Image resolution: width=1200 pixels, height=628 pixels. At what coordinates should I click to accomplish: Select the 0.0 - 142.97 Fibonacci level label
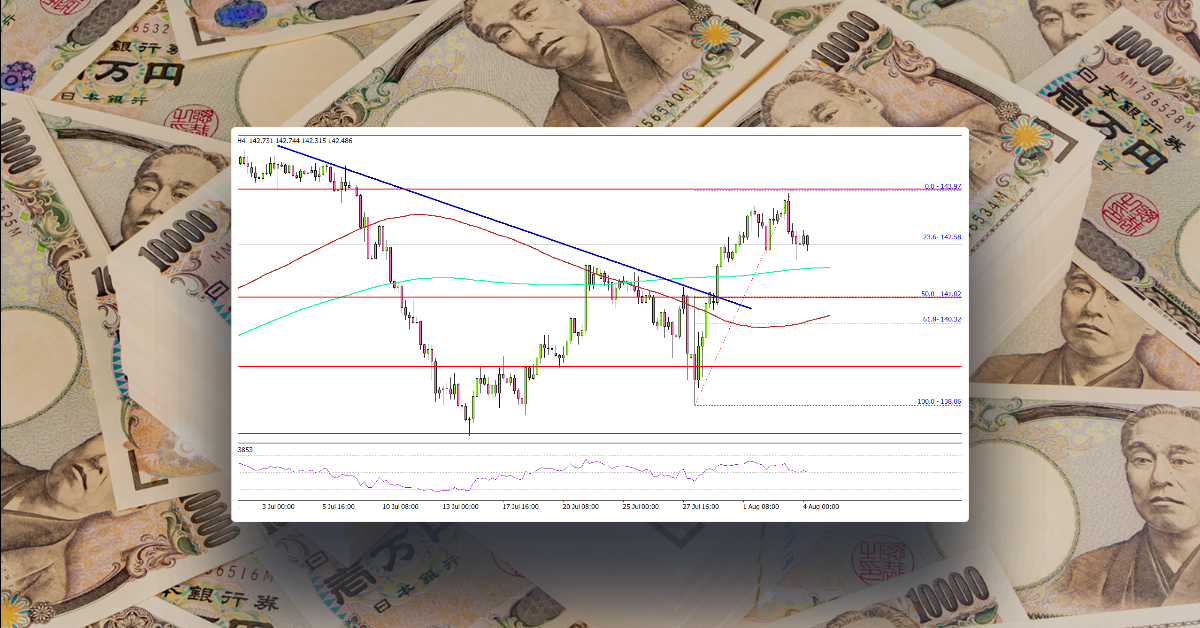pyautogui.click(x=944, y=187)
